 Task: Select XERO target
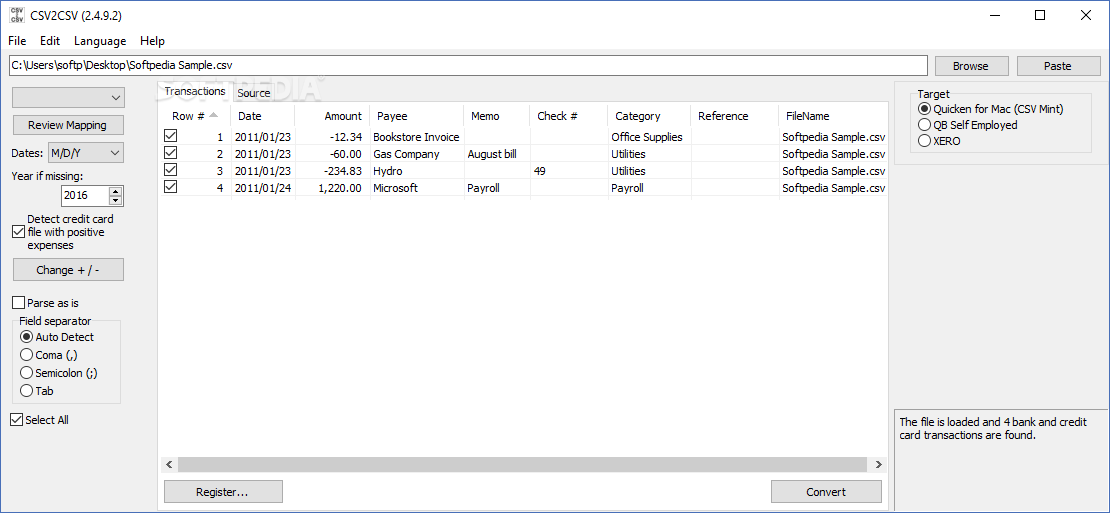924,141
